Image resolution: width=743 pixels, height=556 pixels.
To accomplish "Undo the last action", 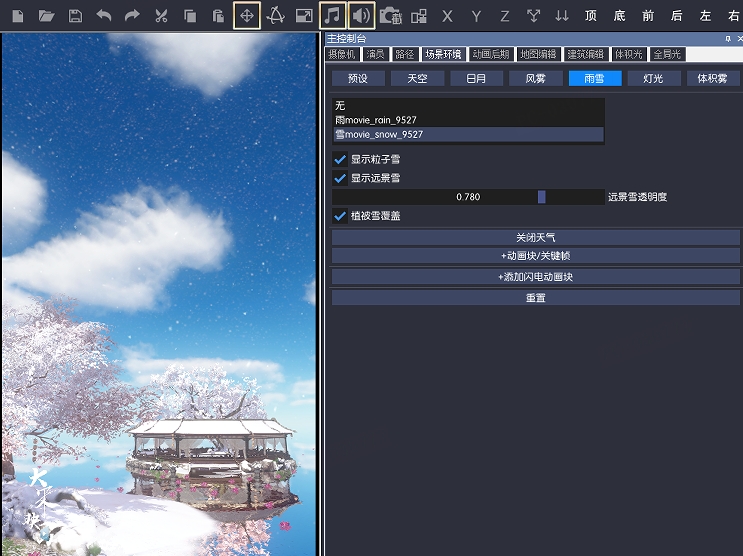I will [104, 16].
